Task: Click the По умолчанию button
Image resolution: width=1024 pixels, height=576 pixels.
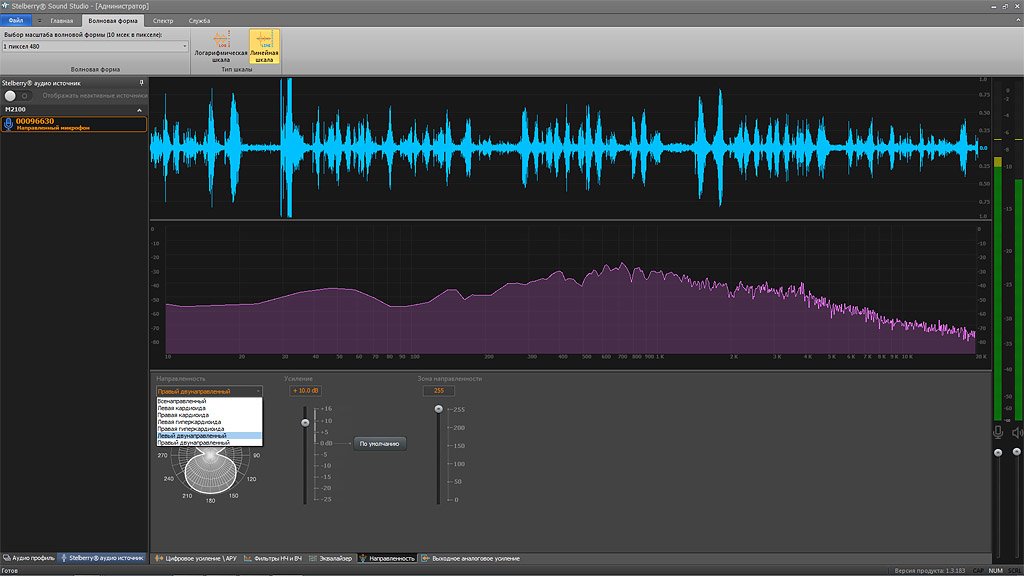Action: pos(379,441)
